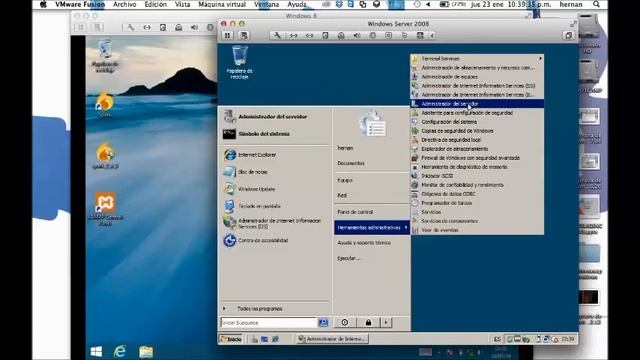Open the wrench settings icon in Server 2008 toolbar
640x360 pixels.
click(x=277, y=36)
